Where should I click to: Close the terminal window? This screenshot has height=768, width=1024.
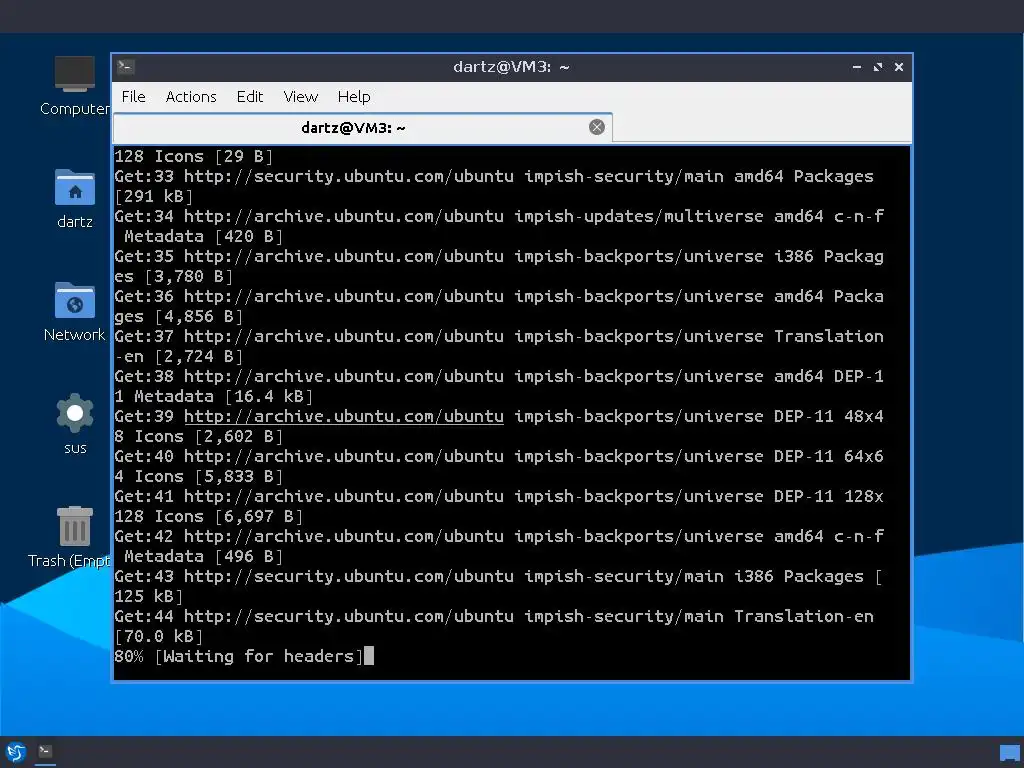(x=899, y=67)
